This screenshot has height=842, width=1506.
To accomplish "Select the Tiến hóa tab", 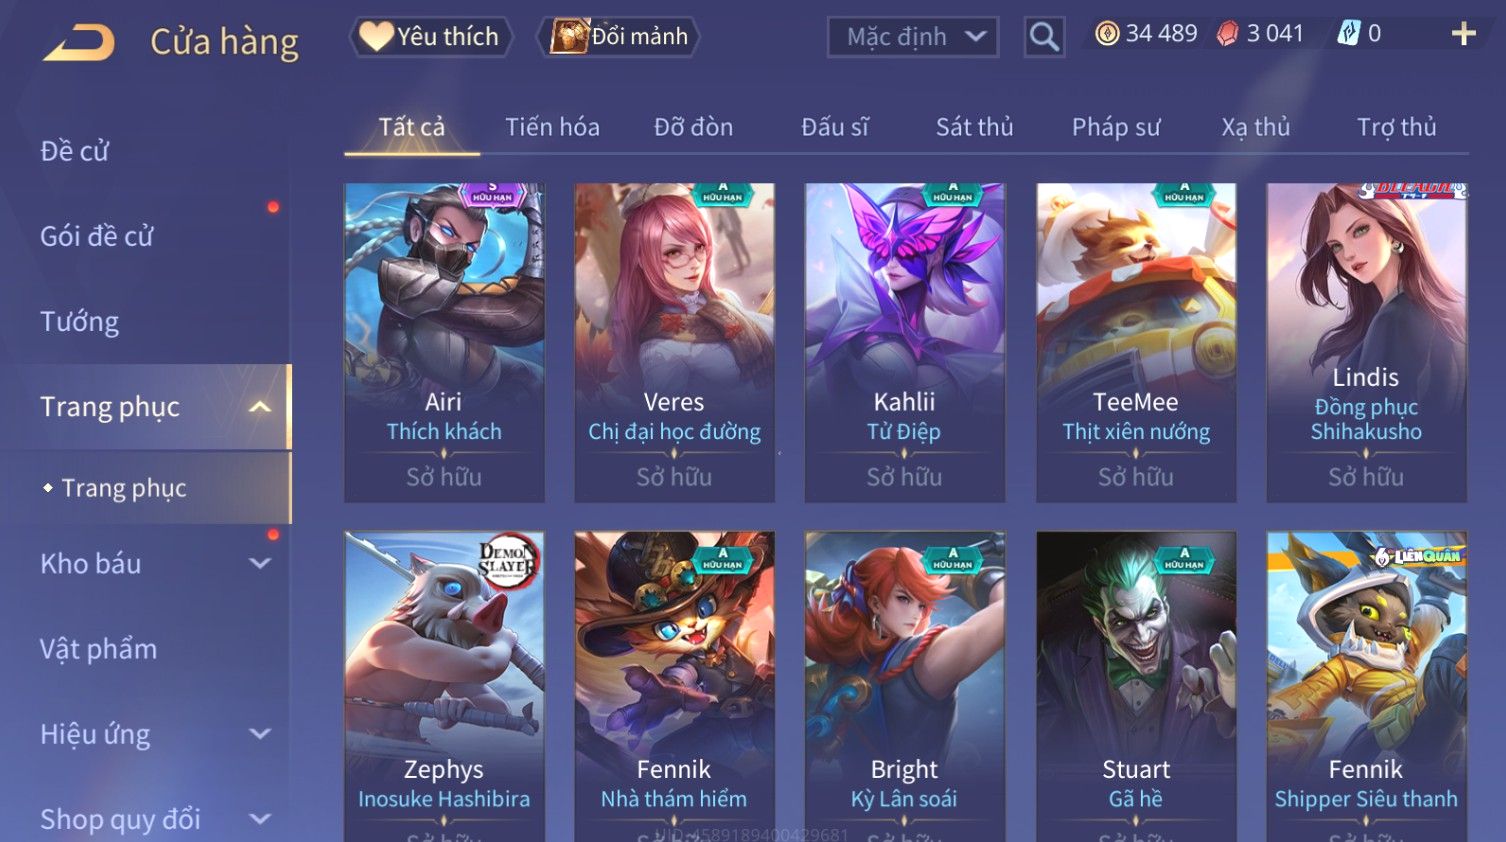I will click(552, 127).
